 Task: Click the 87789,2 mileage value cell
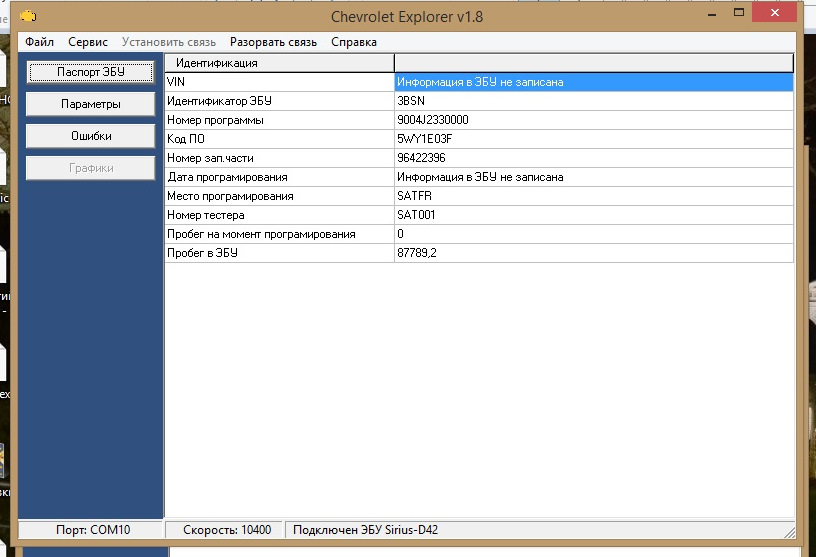pyautogui.click(x=594, y=253)
